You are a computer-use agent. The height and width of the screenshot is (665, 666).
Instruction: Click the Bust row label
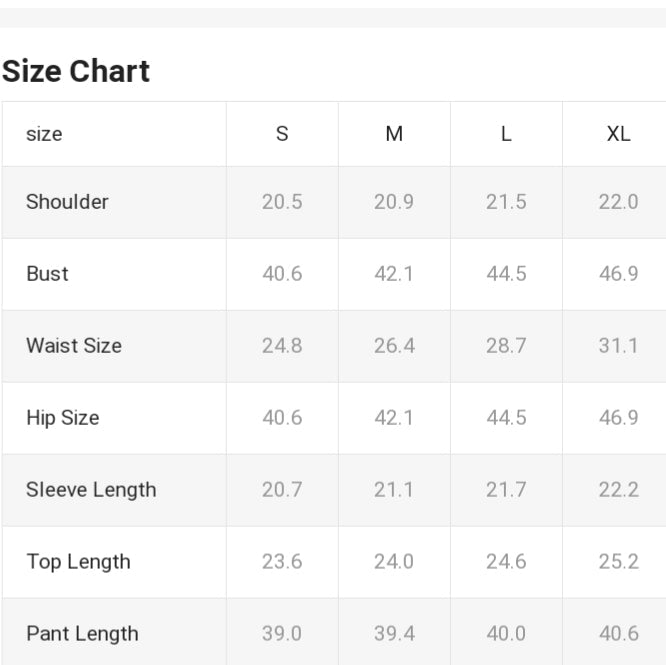point(47,274)
